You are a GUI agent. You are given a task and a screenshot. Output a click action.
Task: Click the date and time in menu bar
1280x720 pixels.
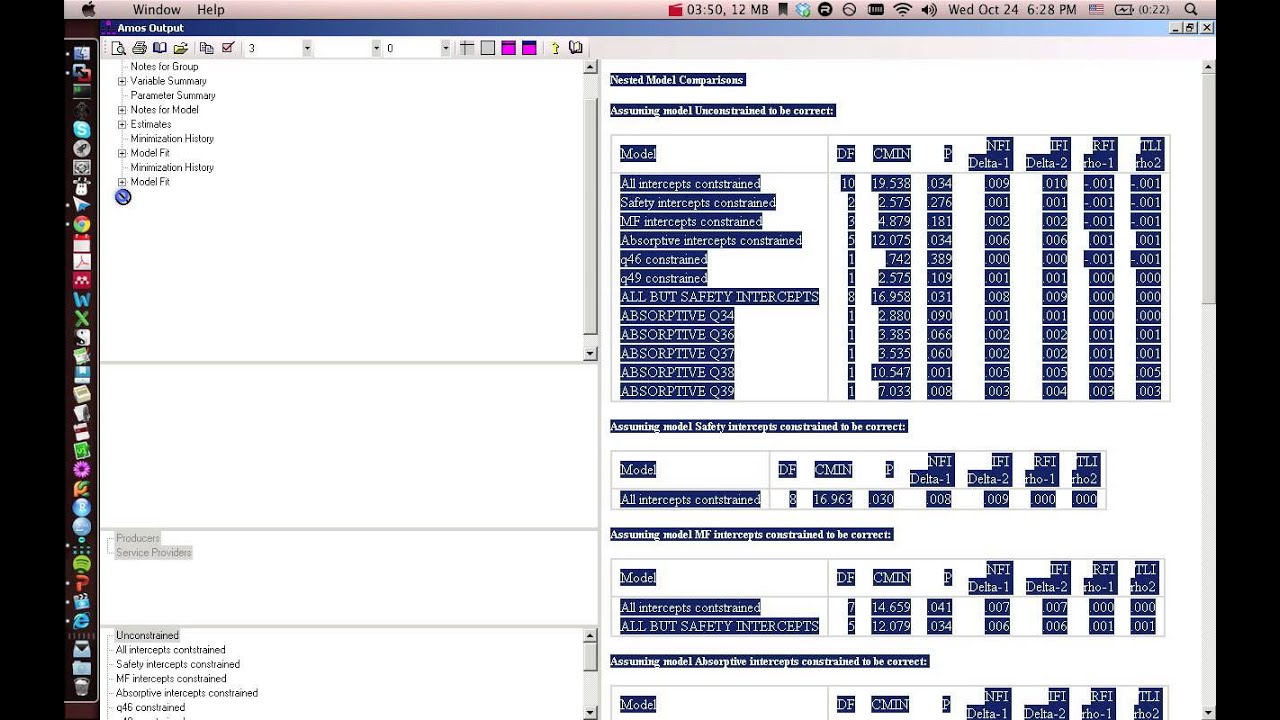click(x=1012, y=9)
